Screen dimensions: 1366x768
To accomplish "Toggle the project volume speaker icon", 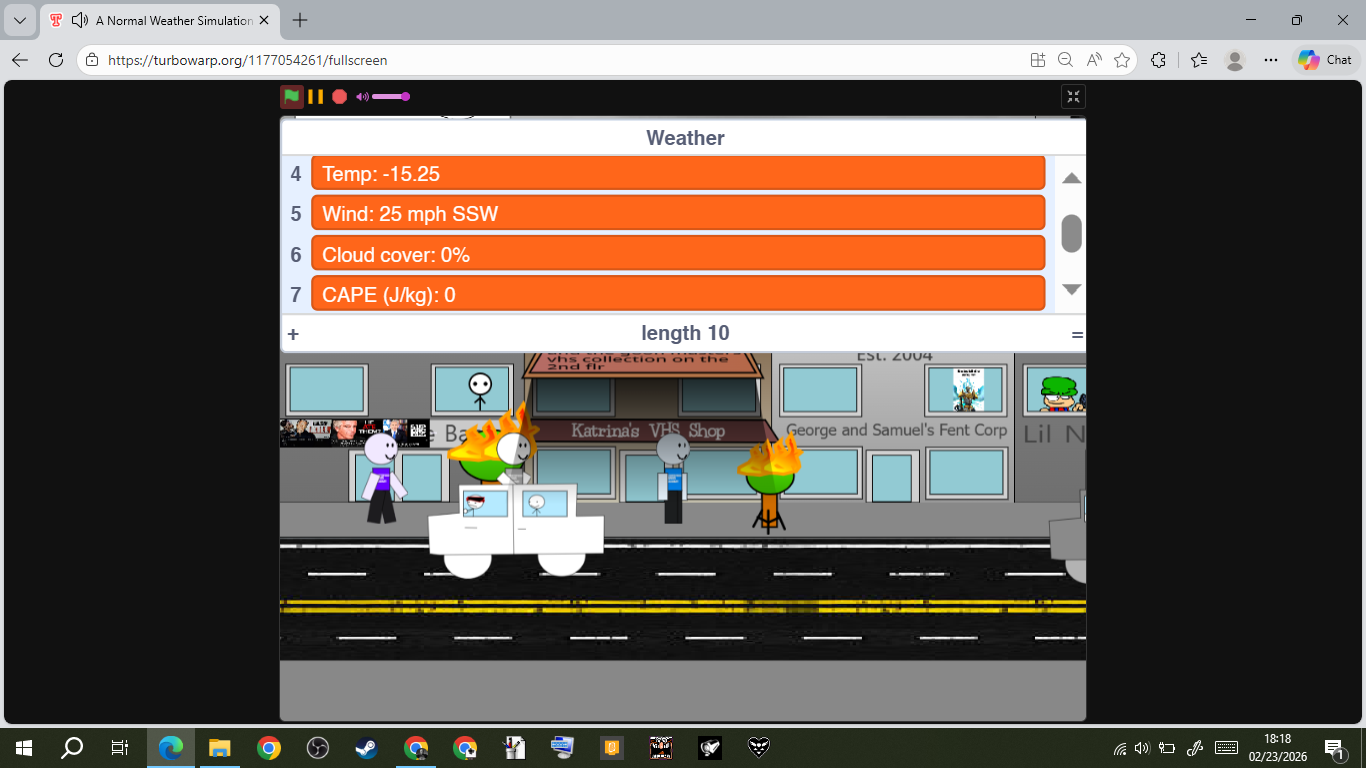I will click(x=362, y=97).
